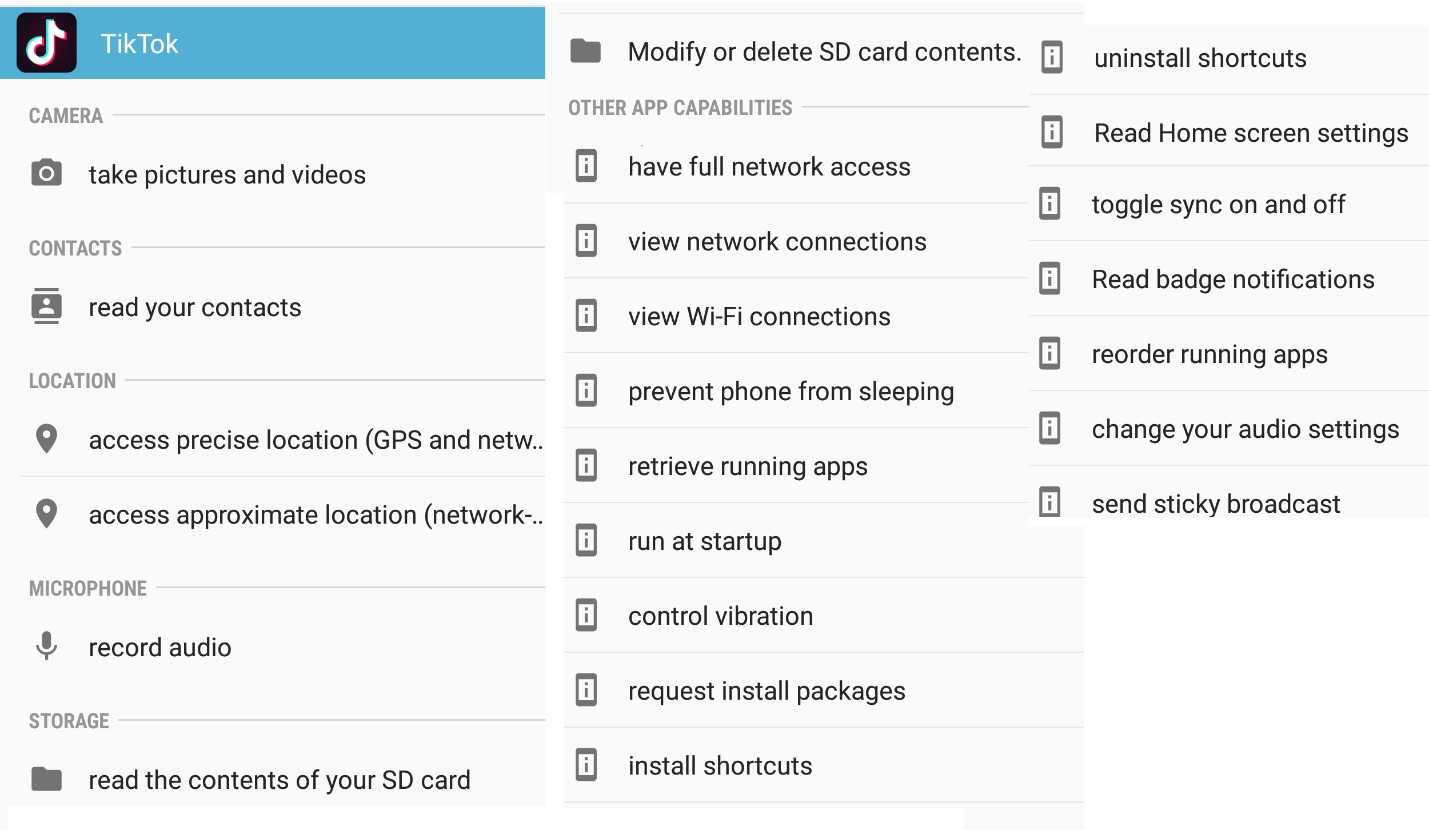Click the microphone icon by record audio
The width and height of the screenshot is (1429, 830).
(46, 646)
